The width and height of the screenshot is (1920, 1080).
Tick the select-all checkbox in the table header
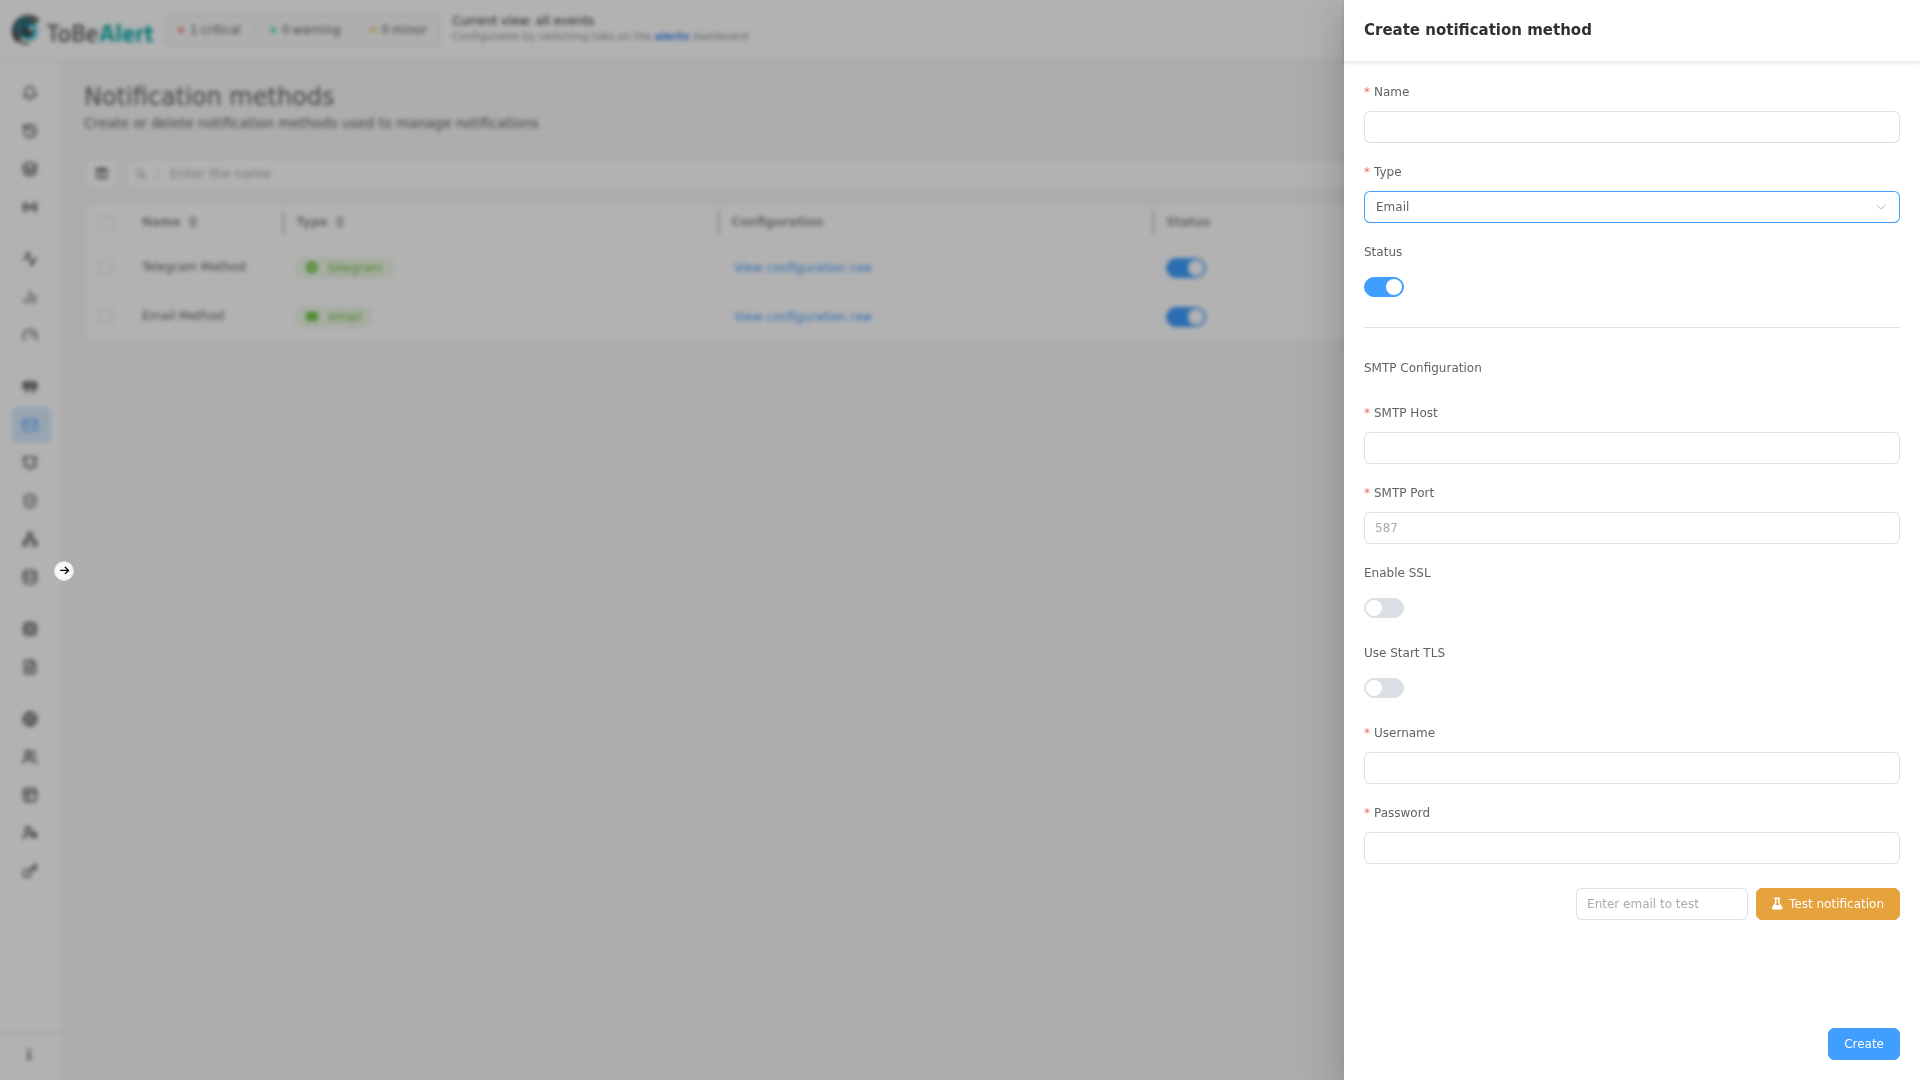point(106,223)
